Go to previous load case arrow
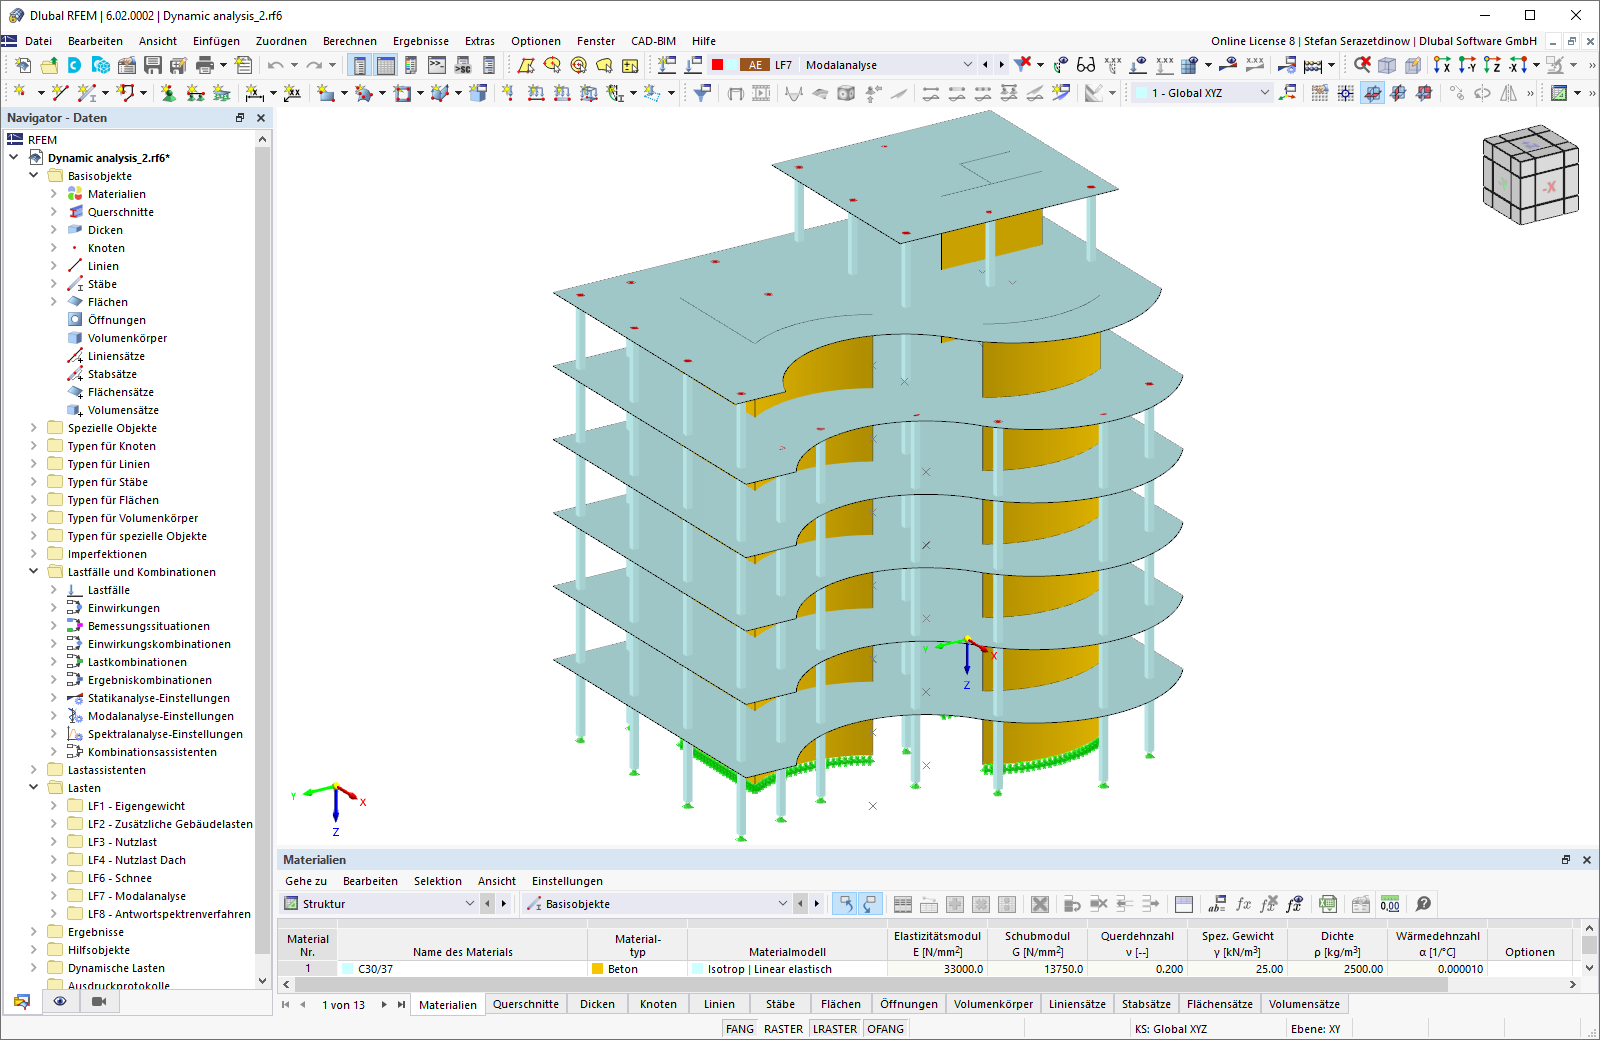Viewport: 1600px width, 1040px height. click(985, 65)
